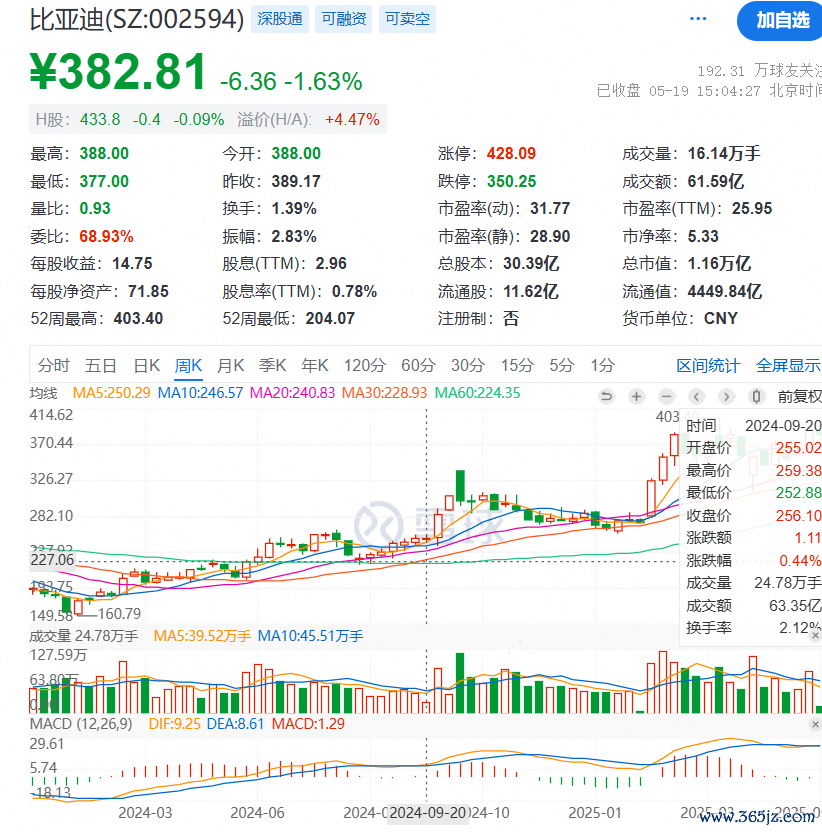
Task: Switch to the 分时 chart tab
Action: [54, 365]
